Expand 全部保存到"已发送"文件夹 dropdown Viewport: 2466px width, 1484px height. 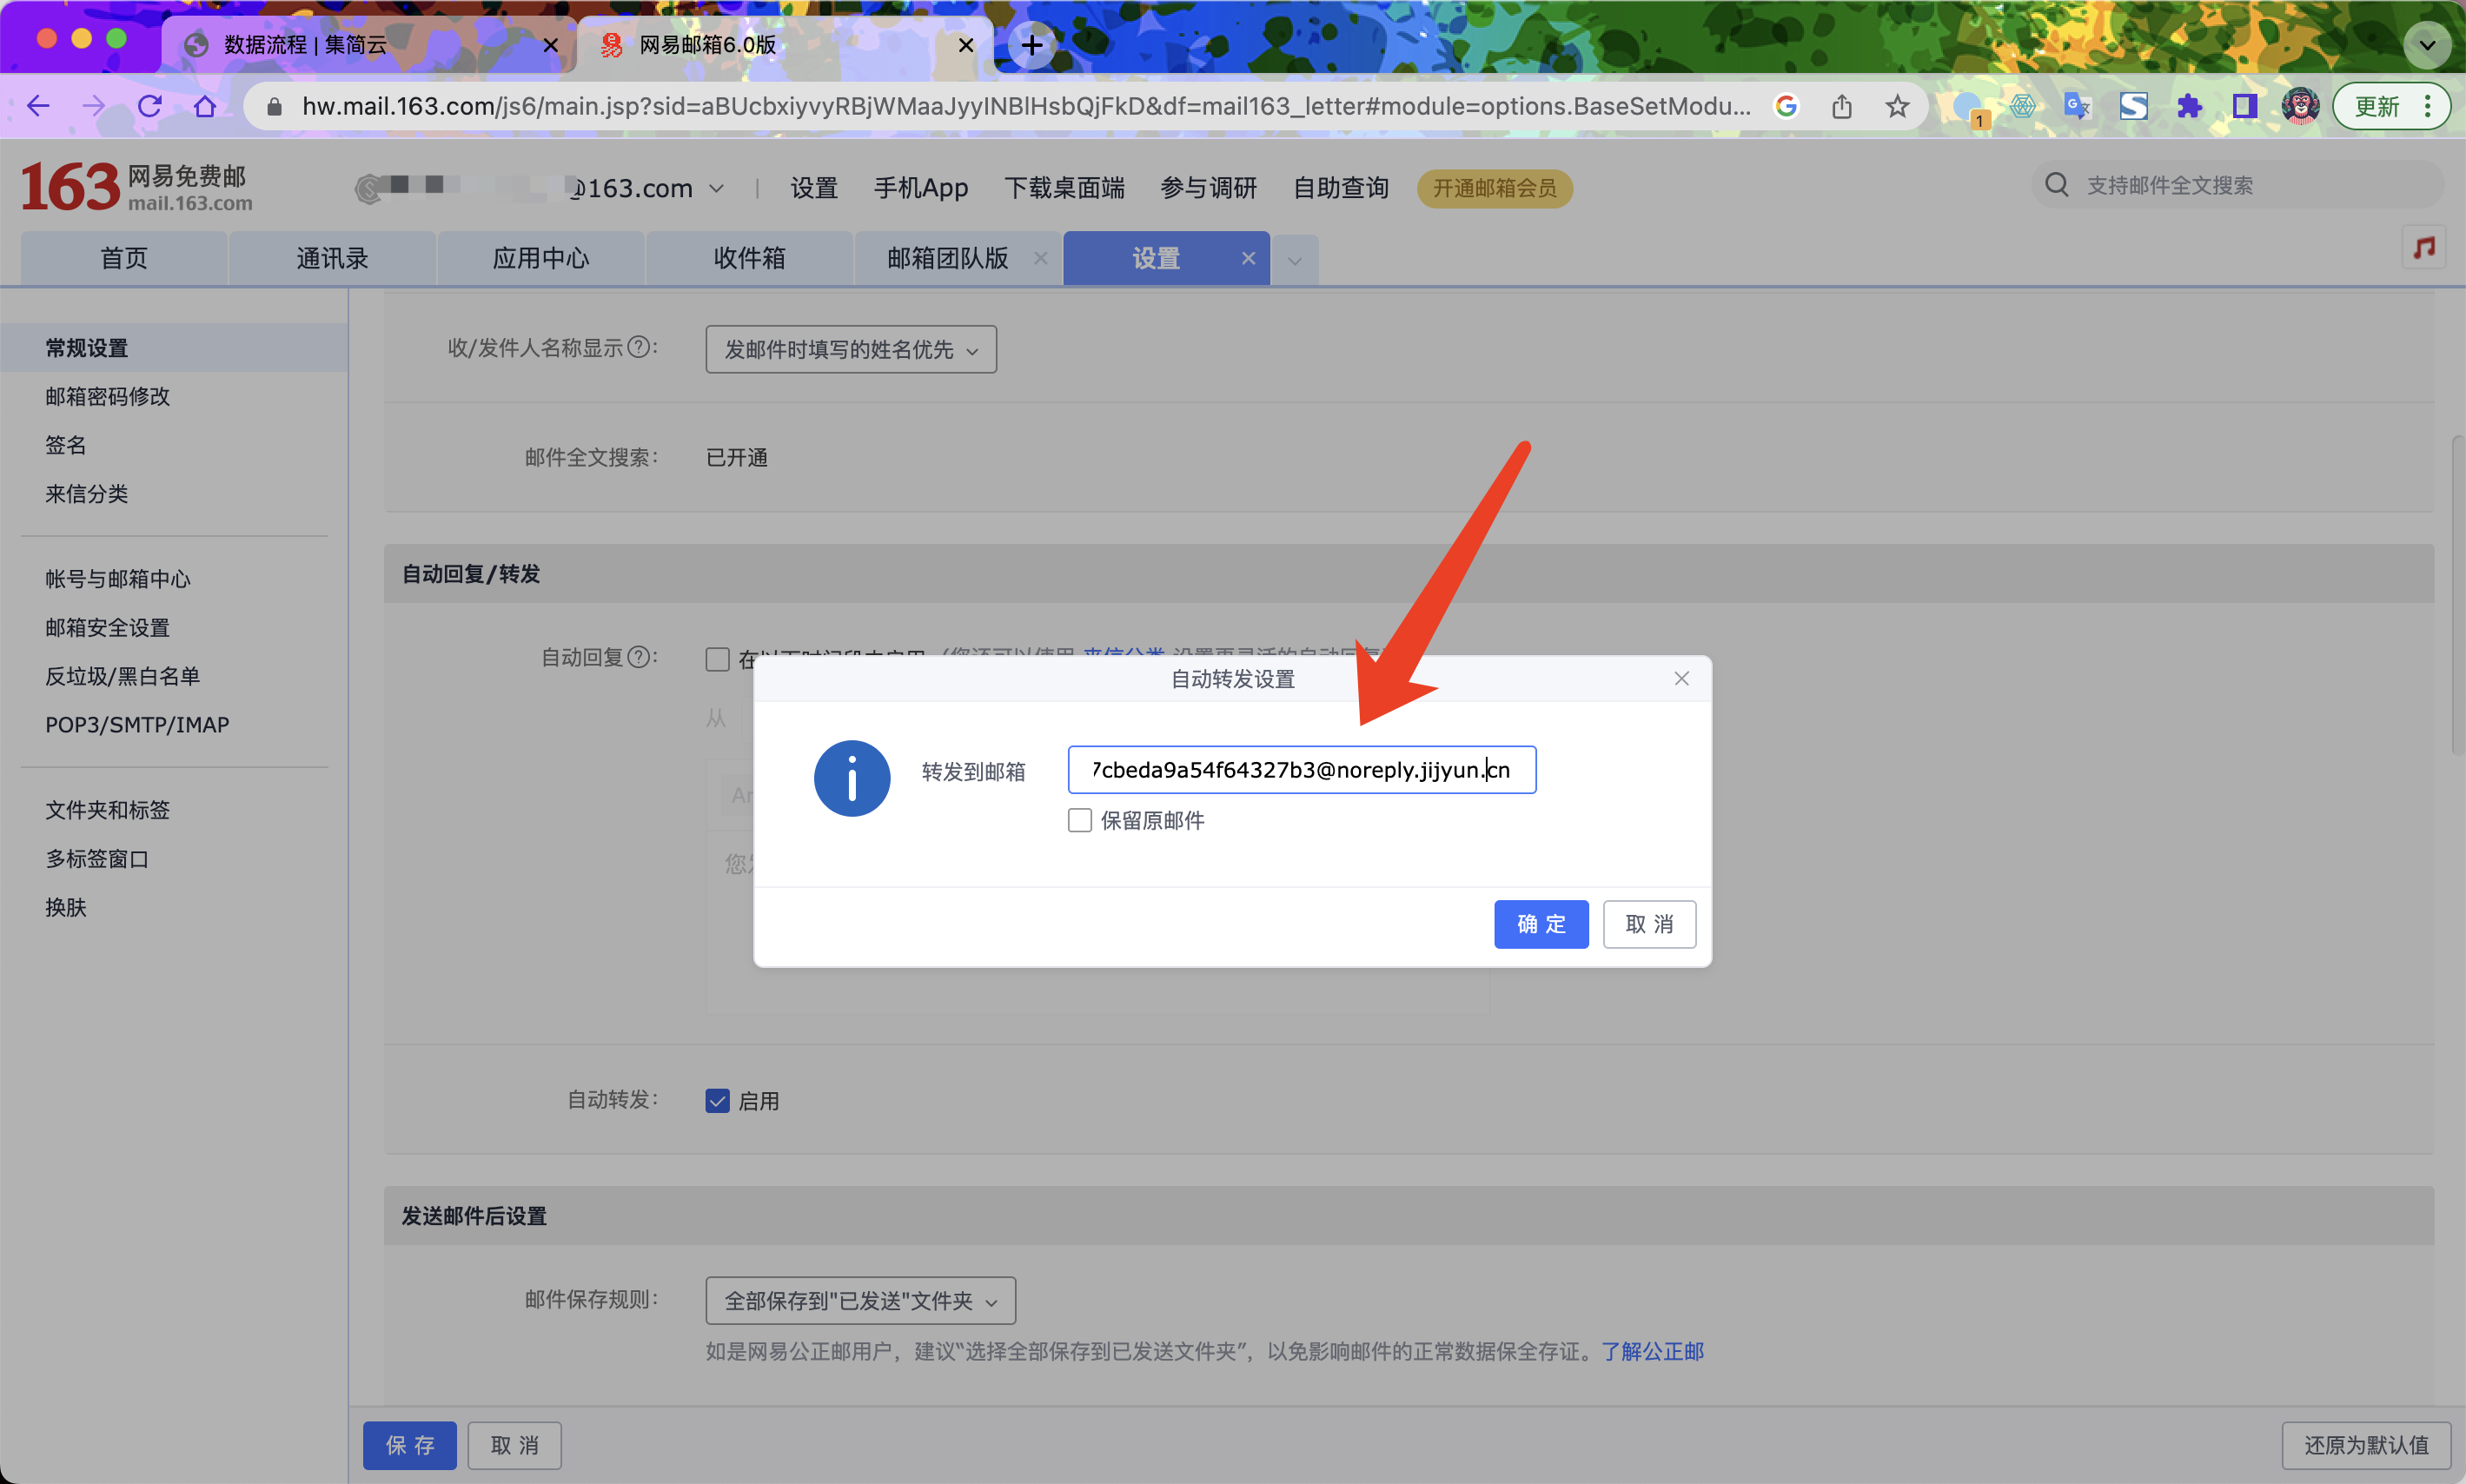click(x=860, y=1300)
